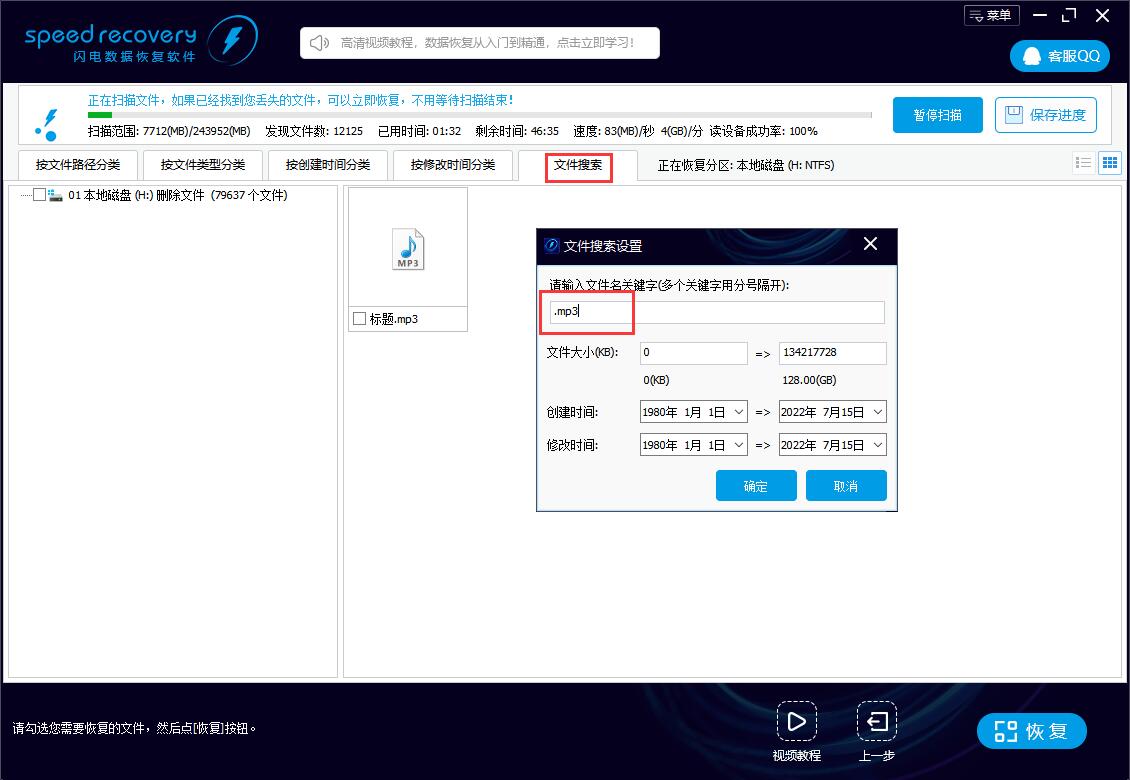Open the menu button in the title bar
The image size is (1130, 780).
pos(992,15)
